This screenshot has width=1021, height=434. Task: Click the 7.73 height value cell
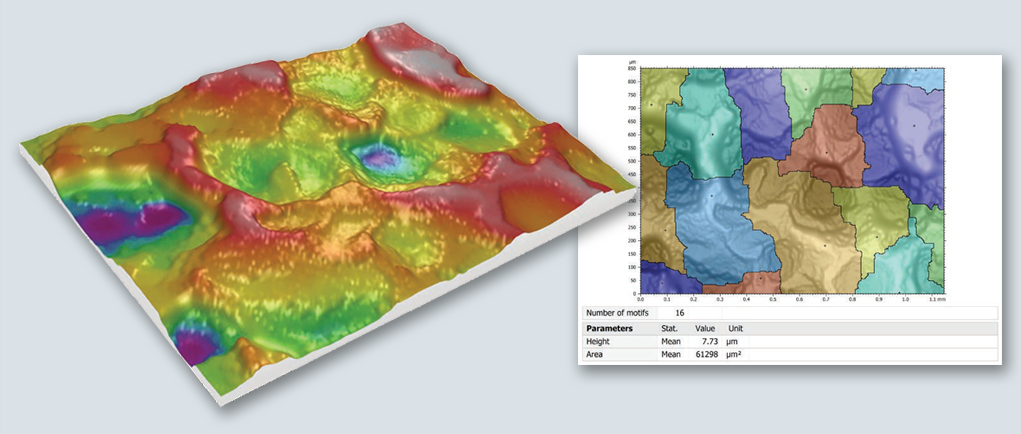[x=707, y=341]
